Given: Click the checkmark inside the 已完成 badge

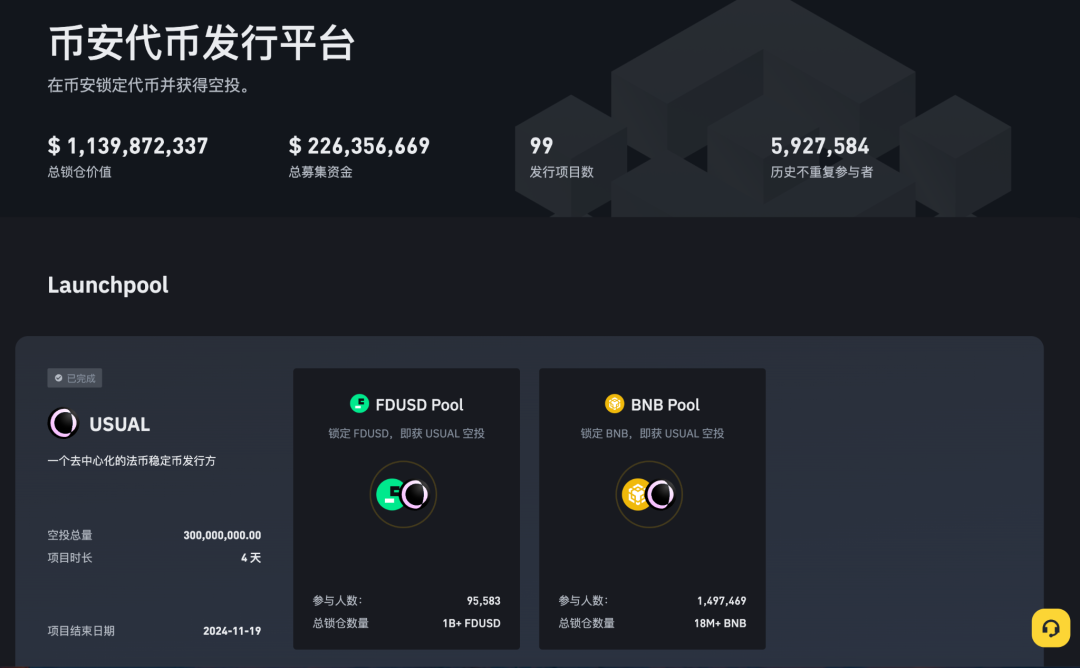Looking at the screenshot, I should pyautogui.click(x=56, y=377).
